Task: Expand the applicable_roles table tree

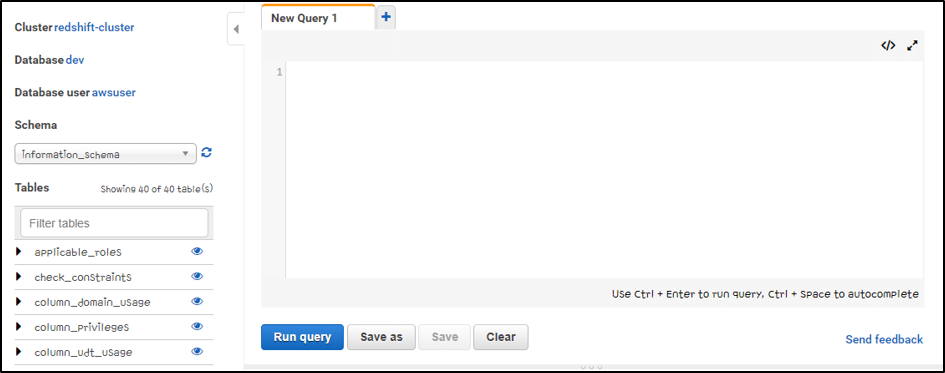Action: [x=19, y=251]
